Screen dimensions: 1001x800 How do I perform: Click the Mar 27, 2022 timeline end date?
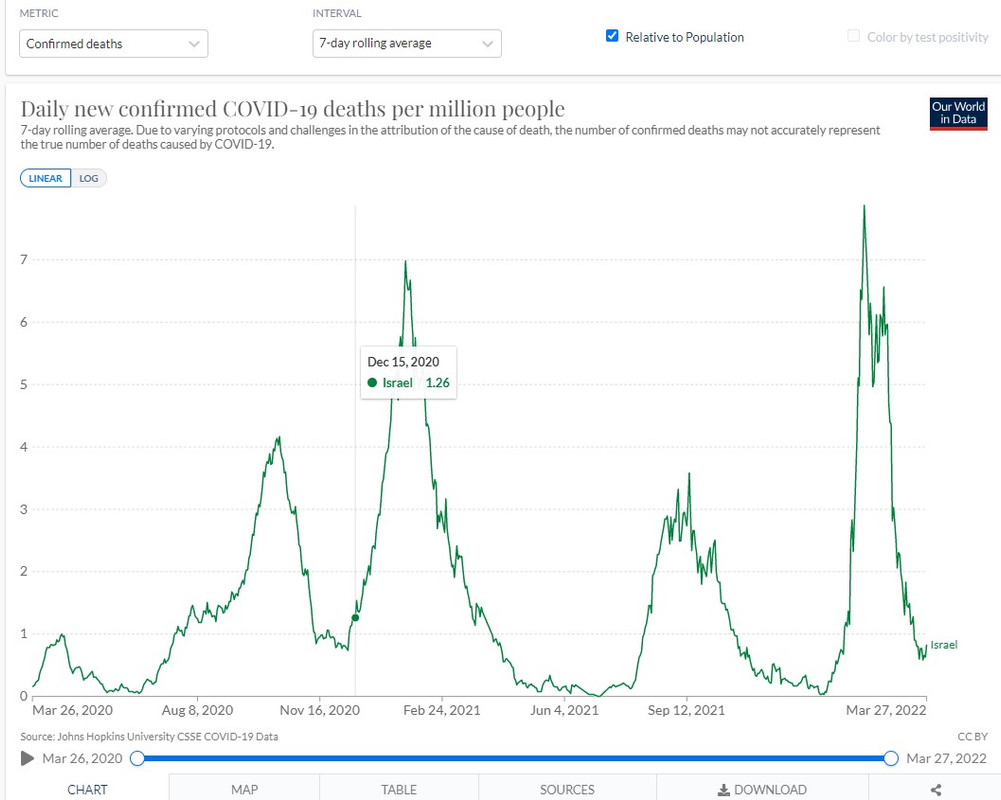(946, 758)
